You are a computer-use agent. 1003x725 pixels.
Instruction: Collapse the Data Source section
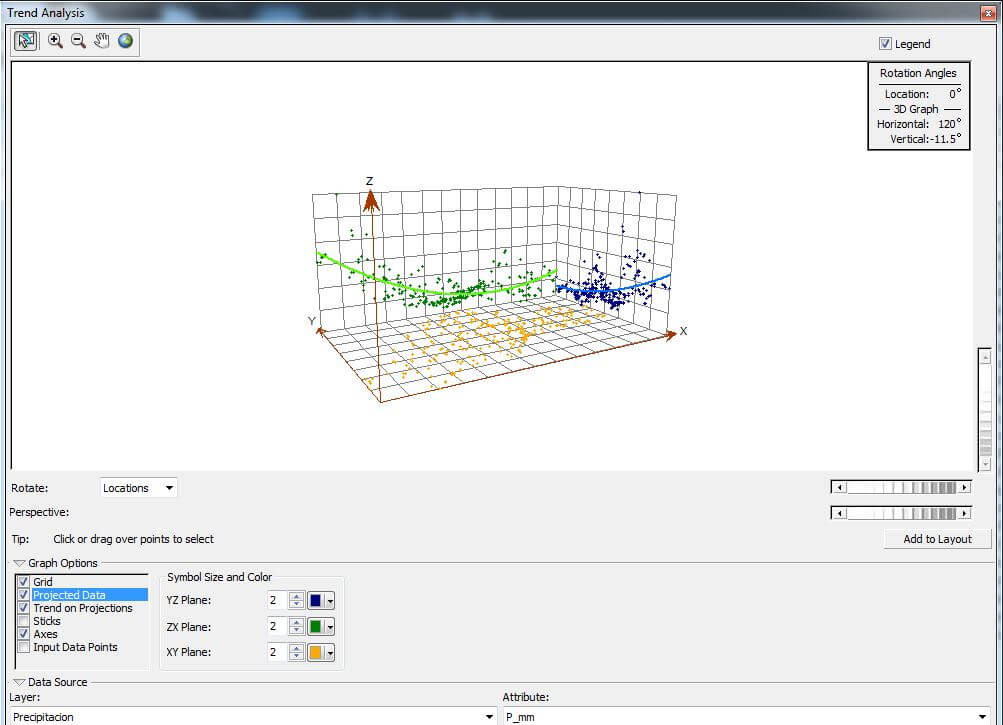(x=19, y=682)
